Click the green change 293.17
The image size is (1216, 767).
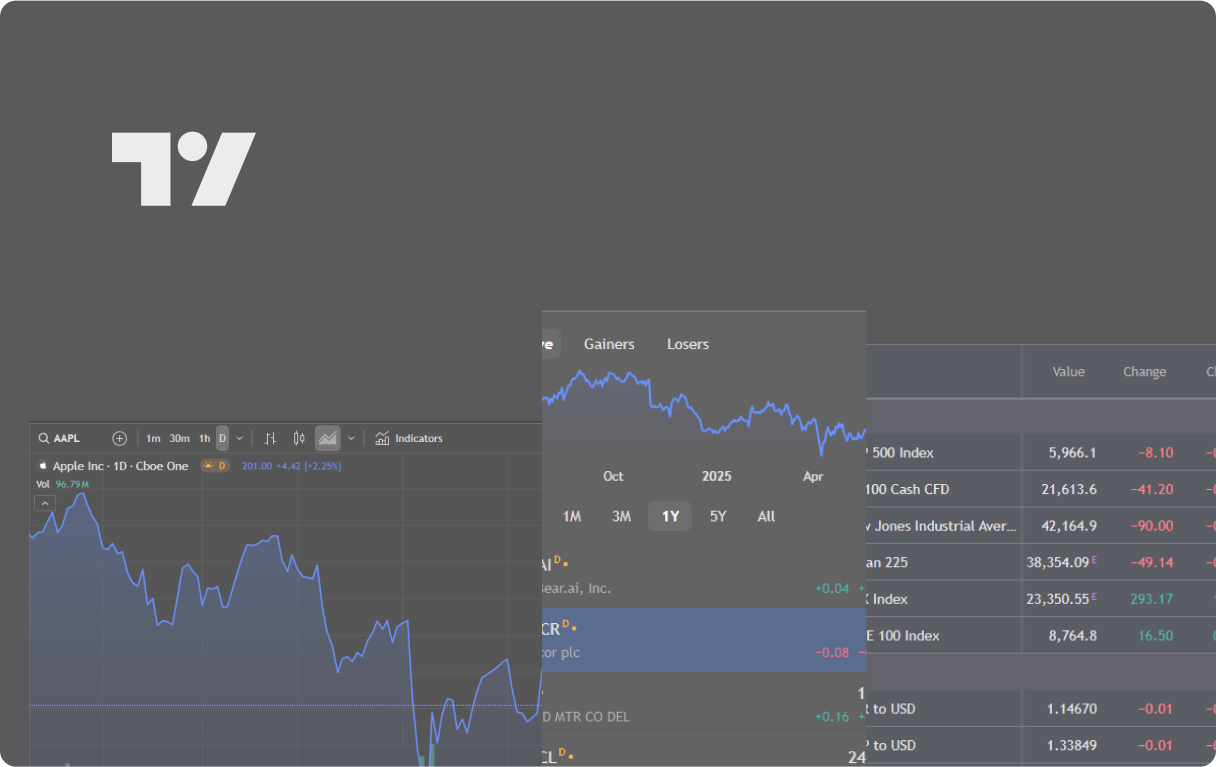pyautogui.click(x=1153, y=599)
